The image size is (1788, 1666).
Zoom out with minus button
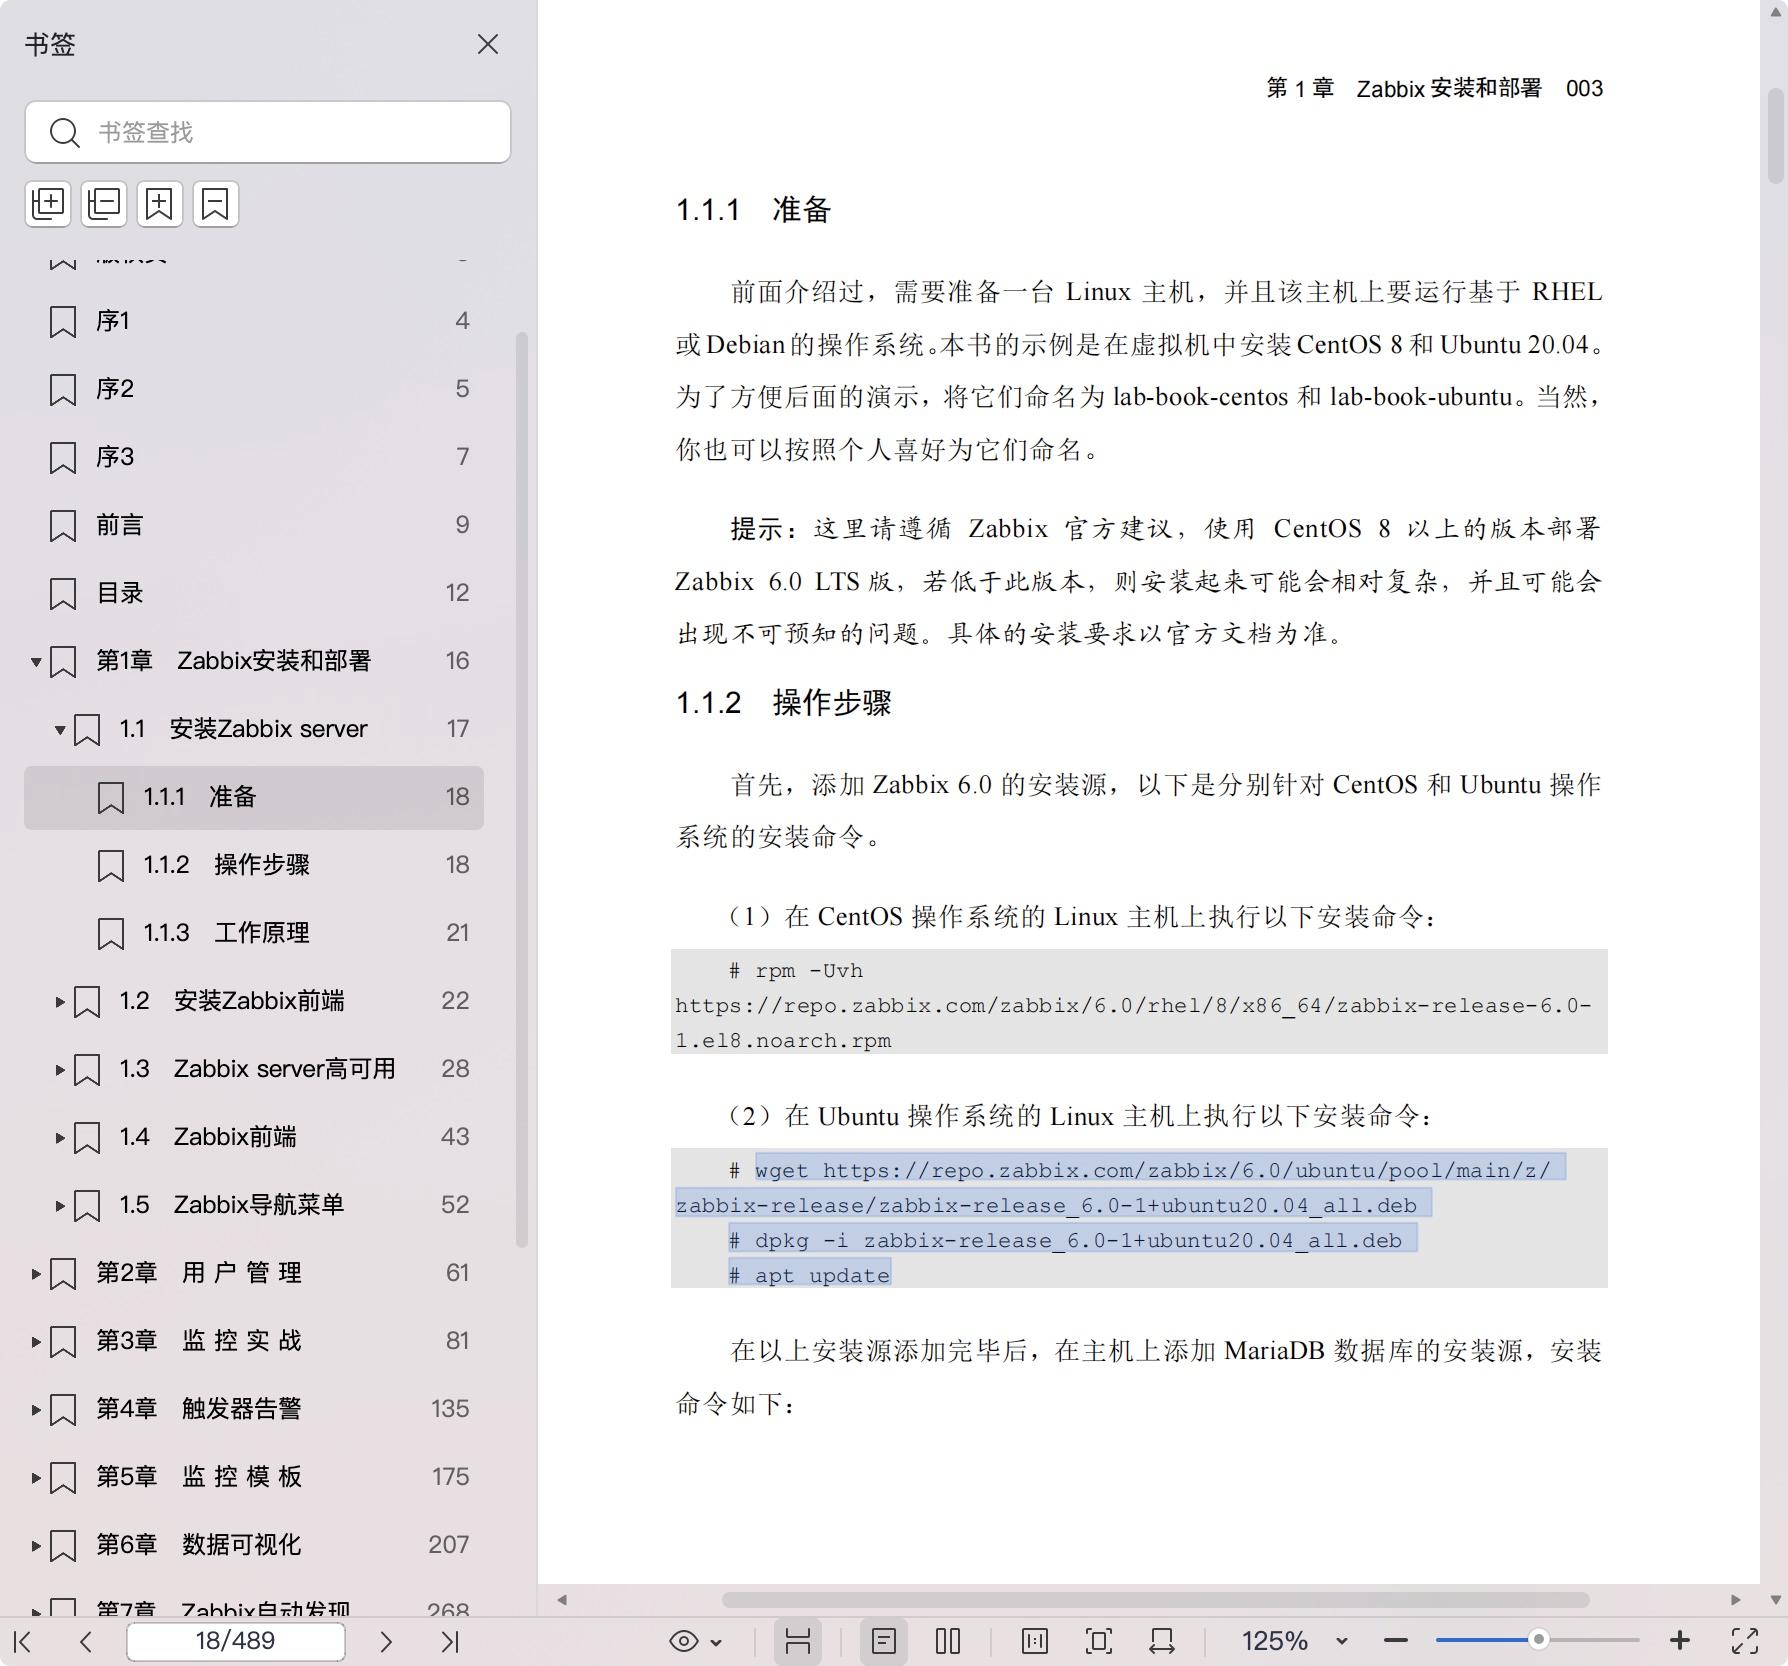[x=1396, y=1641]
